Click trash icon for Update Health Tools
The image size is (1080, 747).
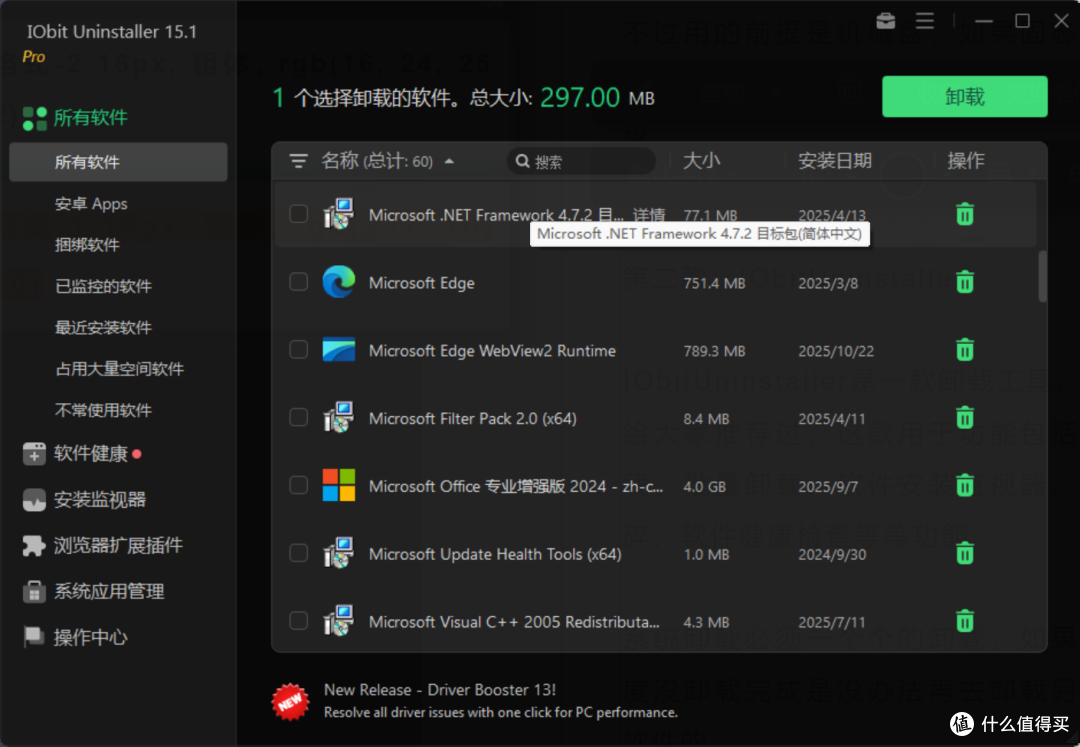(x=965, y=553)
